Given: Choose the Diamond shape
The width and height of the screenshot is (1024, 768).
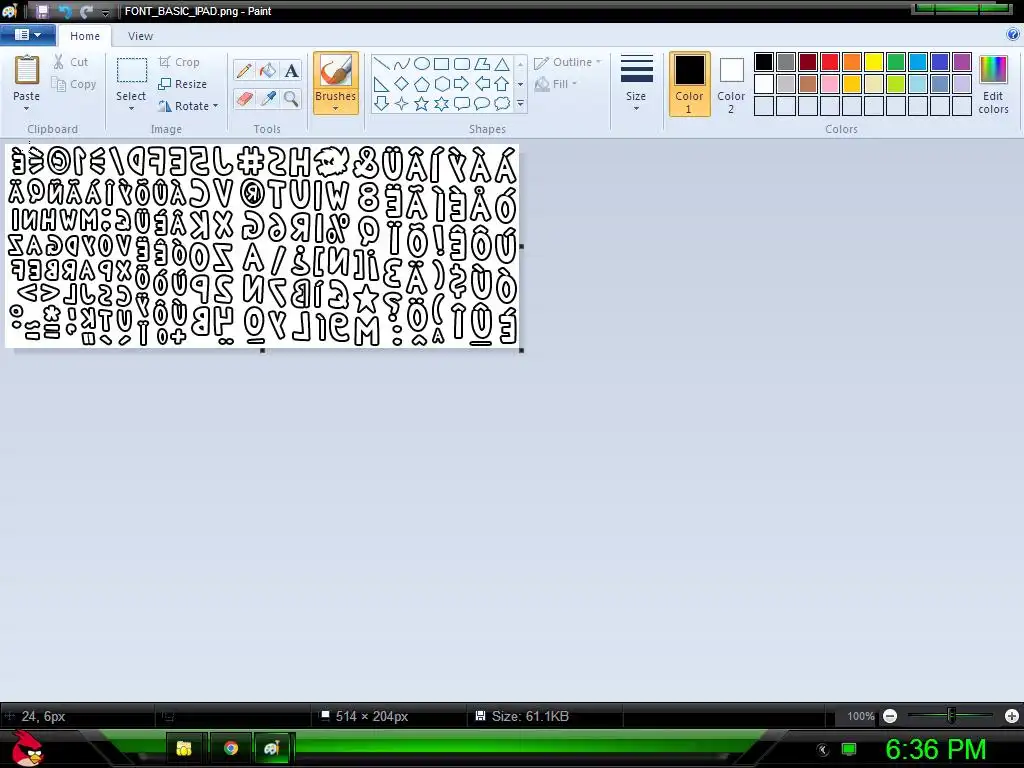Looking at the screenshot, I should click(x=402, y=84).
